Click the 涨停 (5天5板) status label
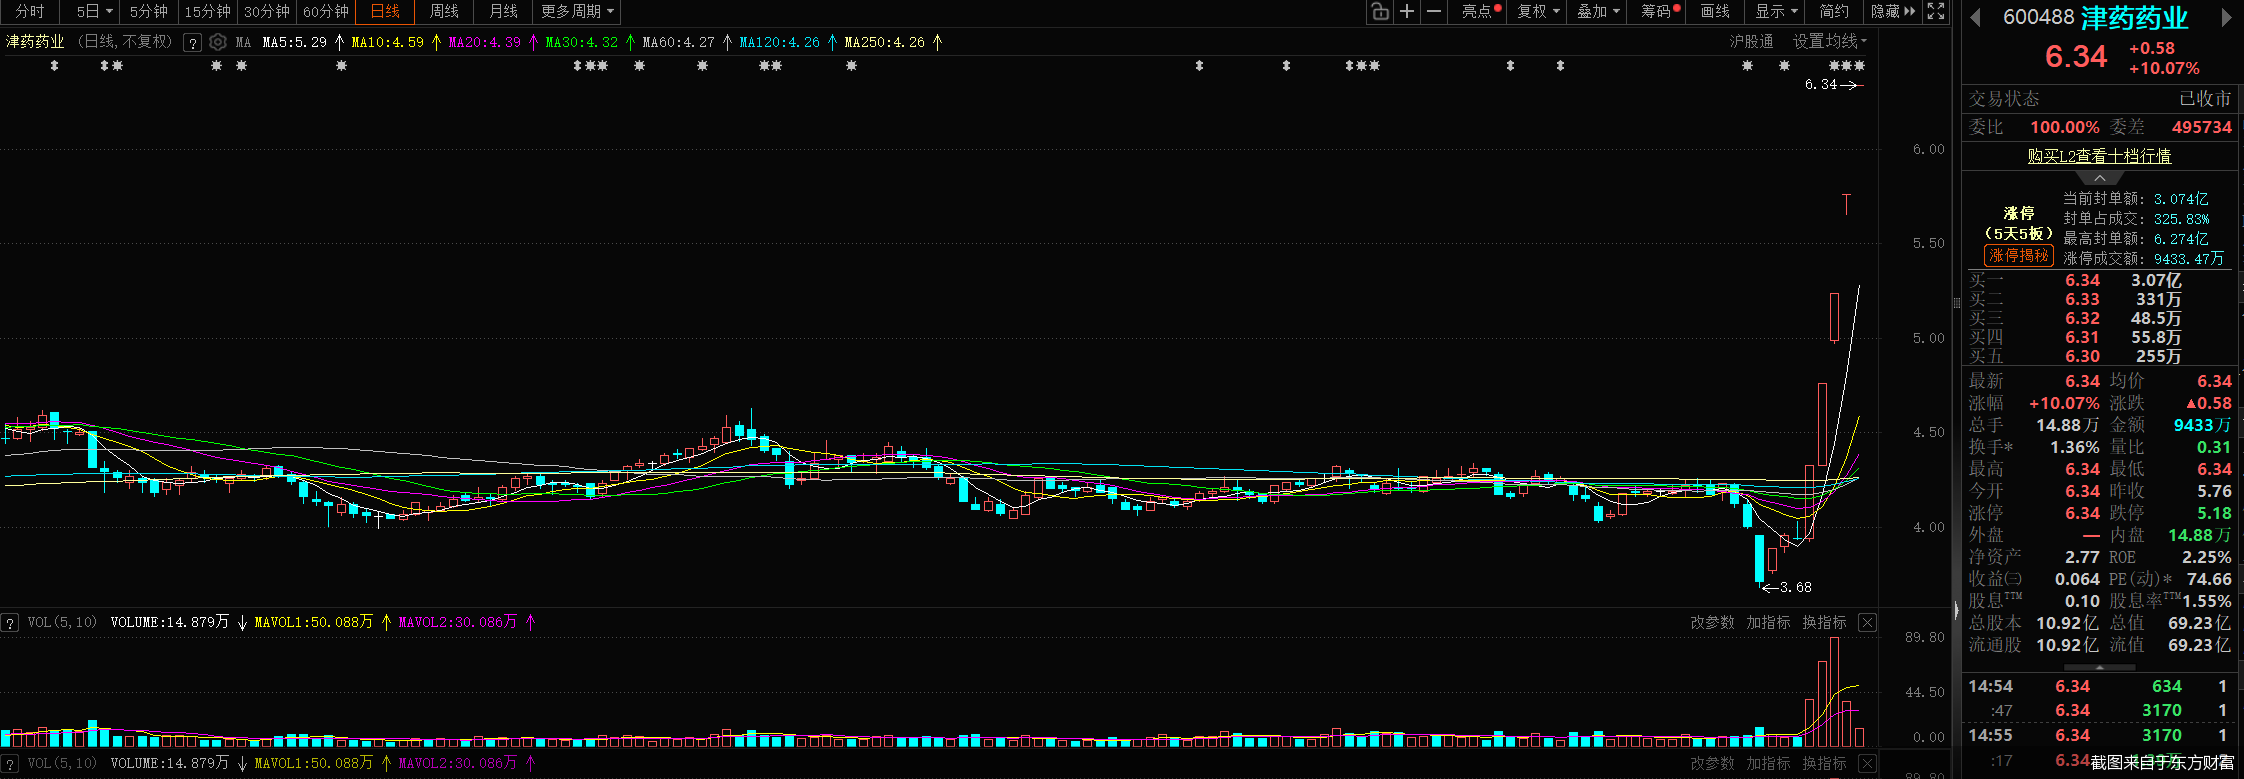The width and height of the screenshot is (2244, 779). pos(2019,223)
